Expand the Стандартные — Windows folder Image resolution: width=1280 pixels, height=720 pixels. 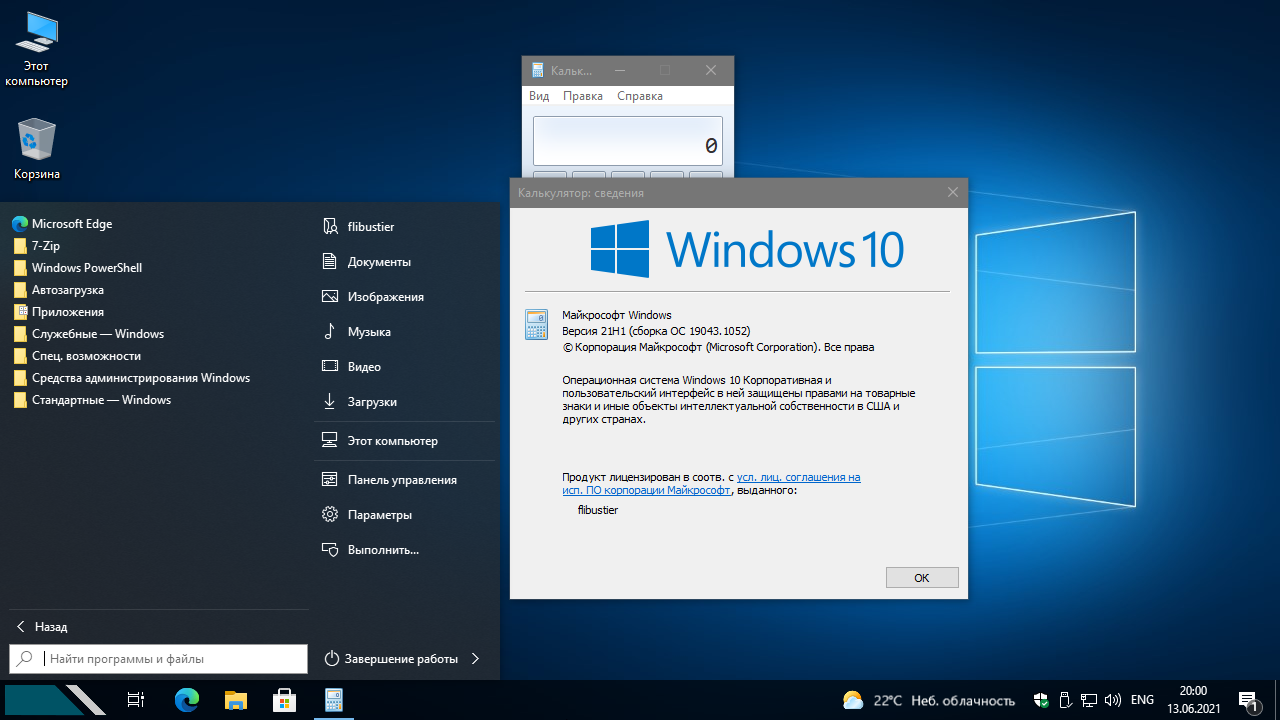coord(100,400)
